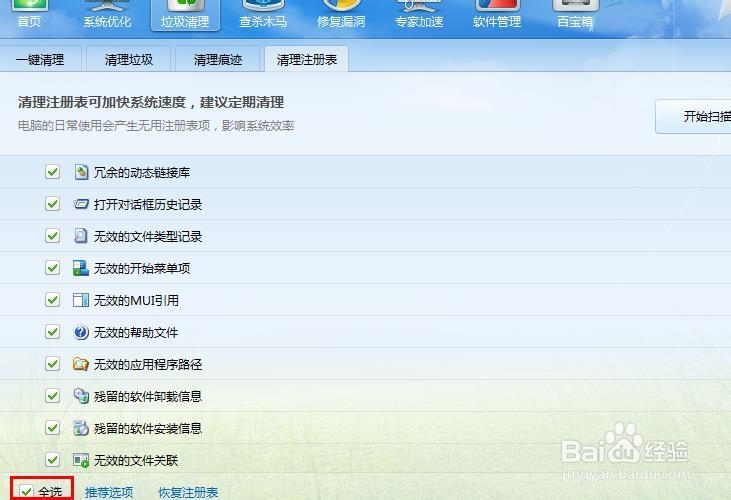Select row text 残留的软件卸载信息
Viewport: 731px width, 500px height.
tap(148, 397)
